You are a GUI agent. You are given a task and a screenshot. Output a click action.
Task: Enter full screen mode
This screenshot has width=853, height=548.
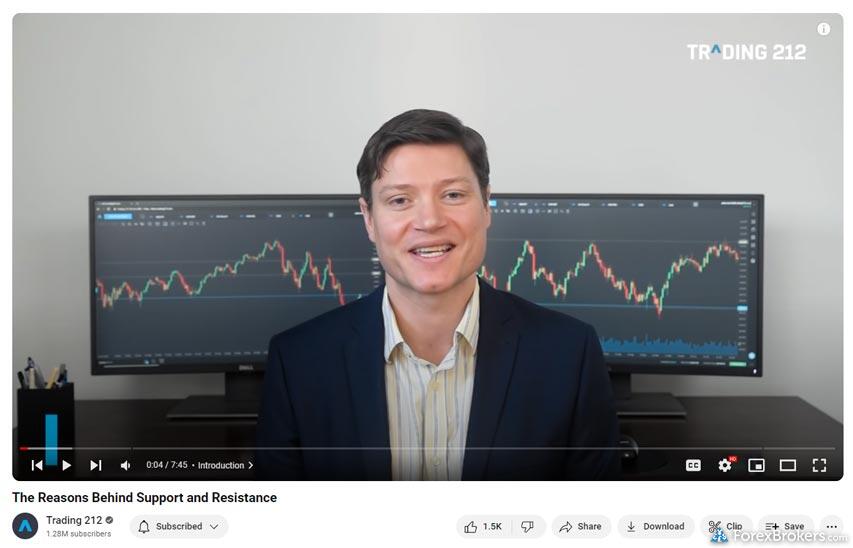[819, 465]
